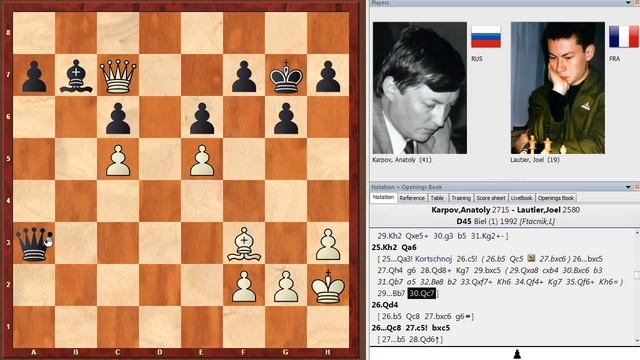Viewport: 640px width, 360px height.
Task: Select the black pawn on e6
Action: 202,118
